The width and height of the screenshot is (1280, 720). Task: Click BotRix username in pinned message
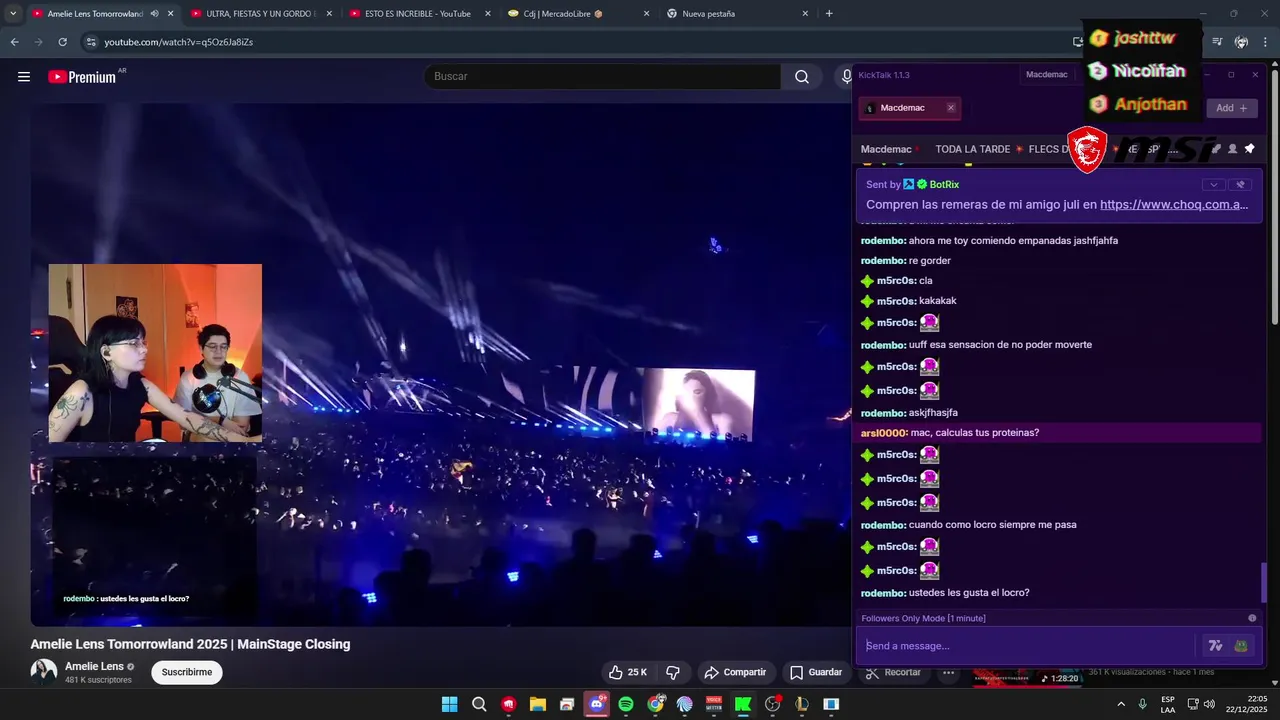click(944, 185)
